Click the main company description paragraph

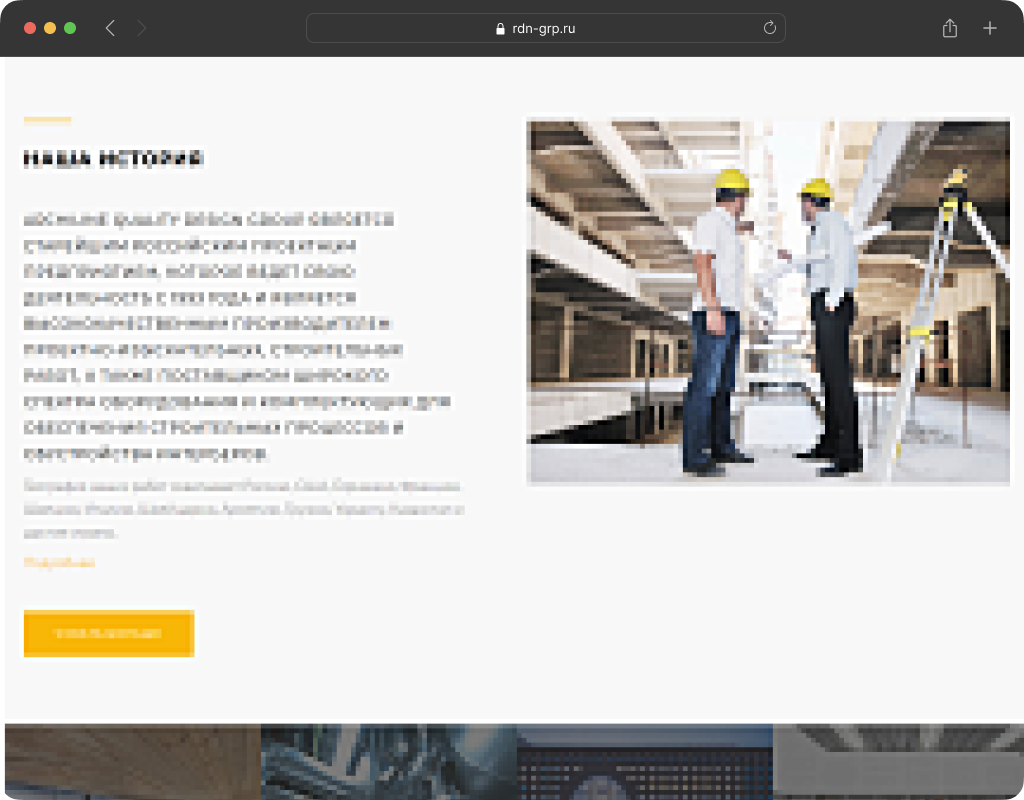236,336
